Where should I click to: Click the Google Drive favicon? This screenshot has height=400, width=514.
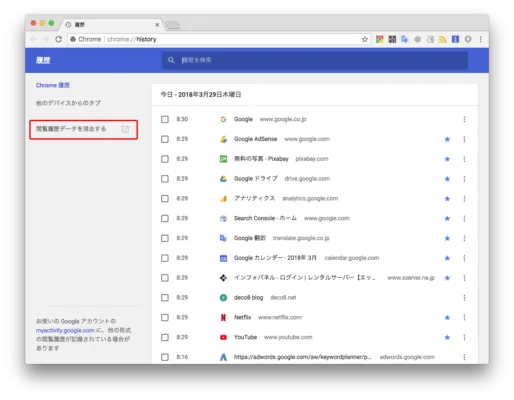tap(223, 179)
